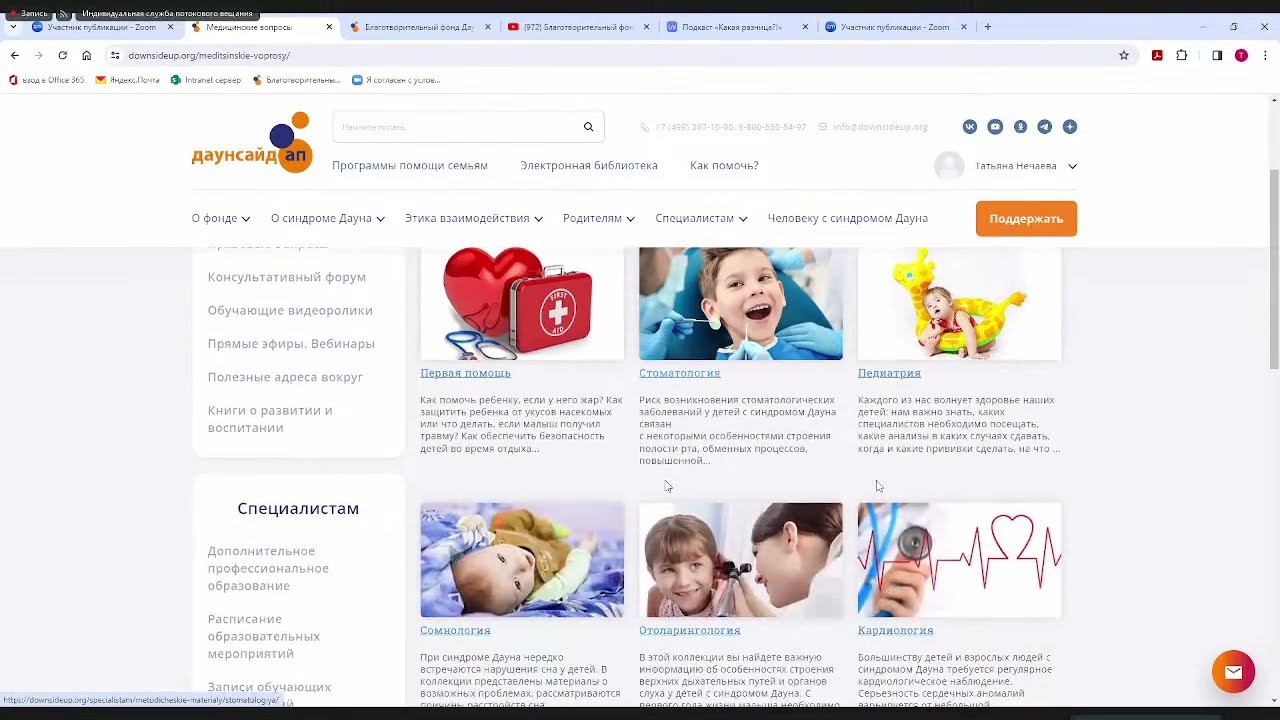1280x720 pixels.
Task: Bookmark this page with the star icon
Action: [x=1124, y=56]
